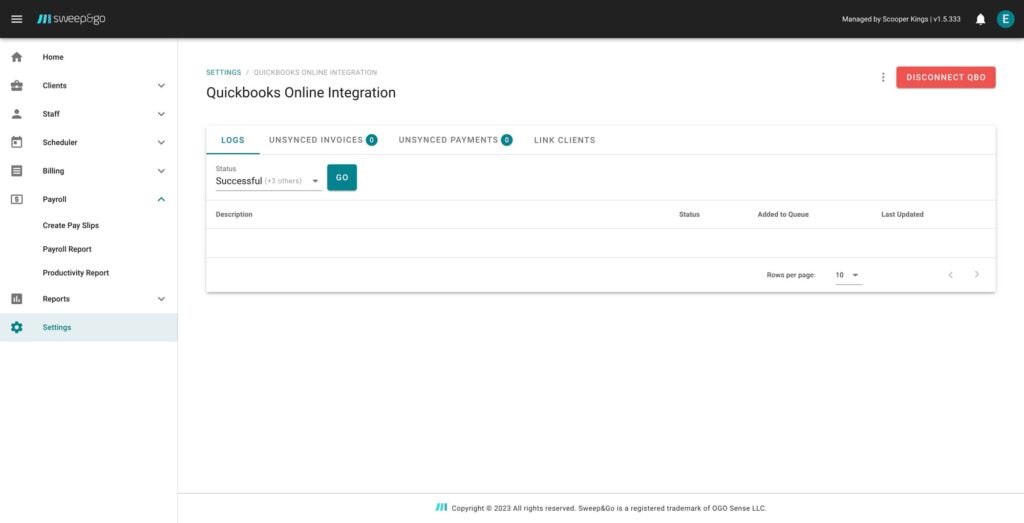Open the user avatar E
Image resolution: width=1024 pixels, height=523 pixels.
pos(1005,19)
